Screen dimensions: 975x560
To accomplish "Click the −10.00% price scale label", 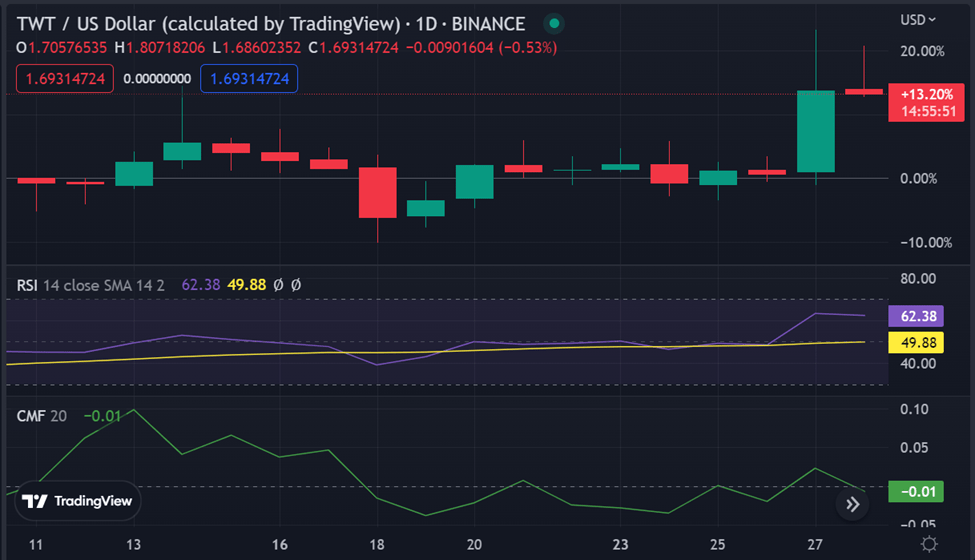I will [926, 242].
